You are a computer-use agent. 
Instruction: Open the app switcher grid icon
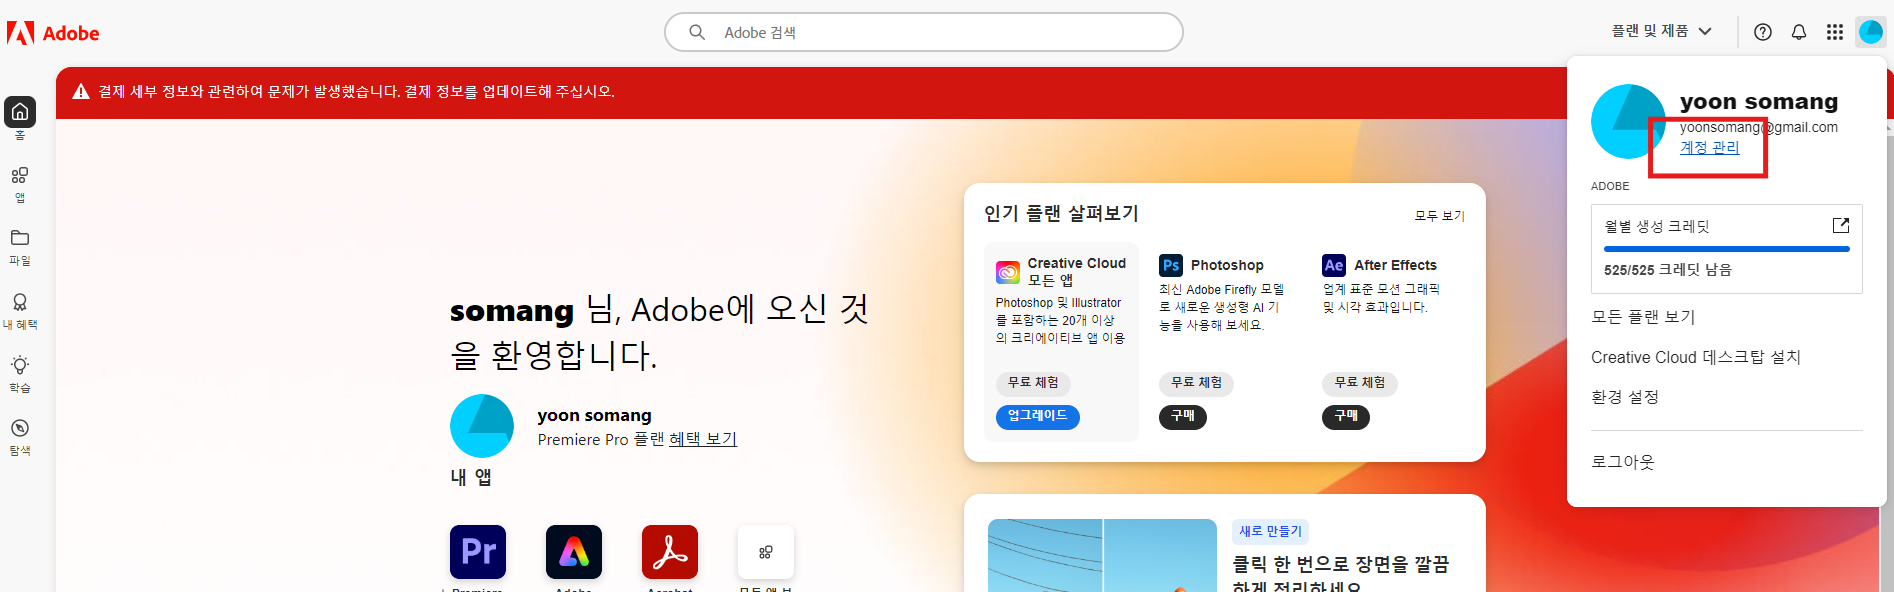point(1835,32)
